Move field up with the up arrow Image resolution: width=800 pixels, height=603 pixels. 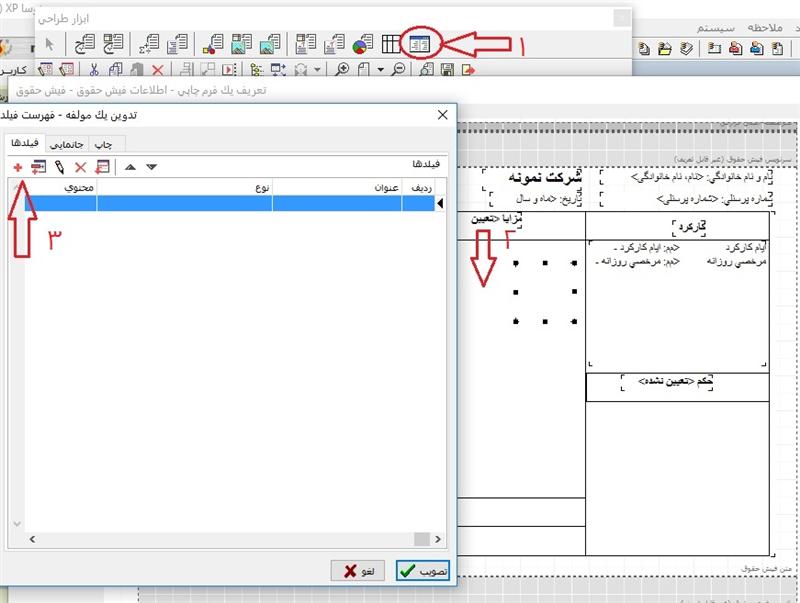click(130, 167)
